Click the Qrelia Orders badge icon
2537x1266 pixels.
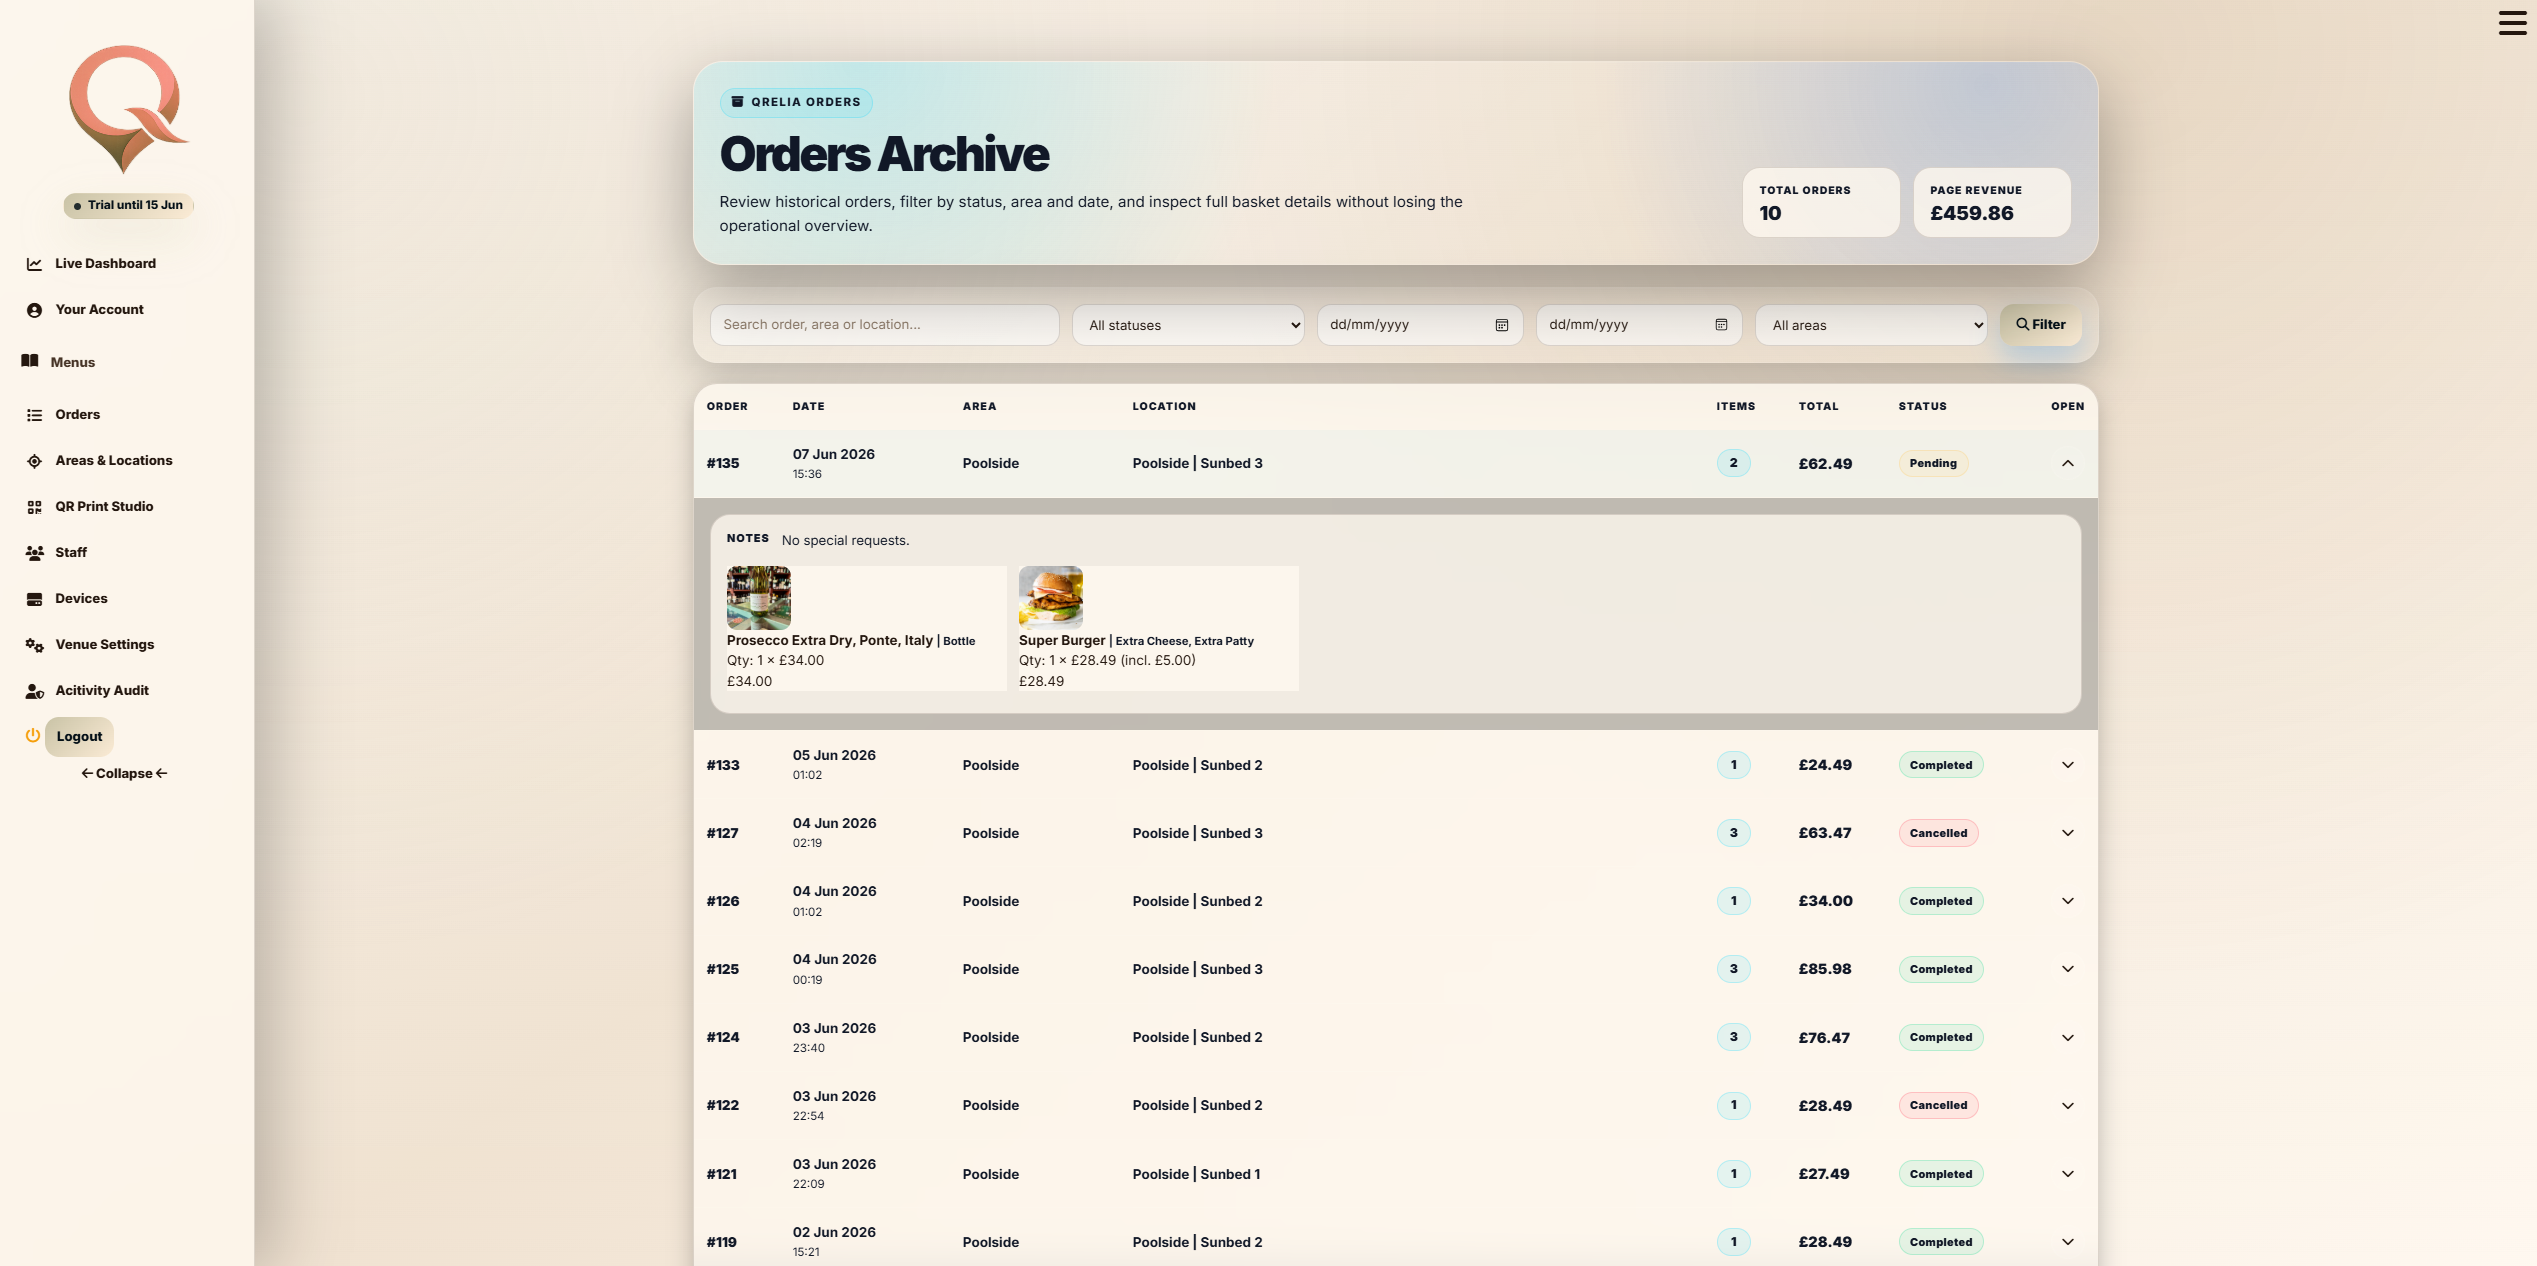[x=737, y=102]
